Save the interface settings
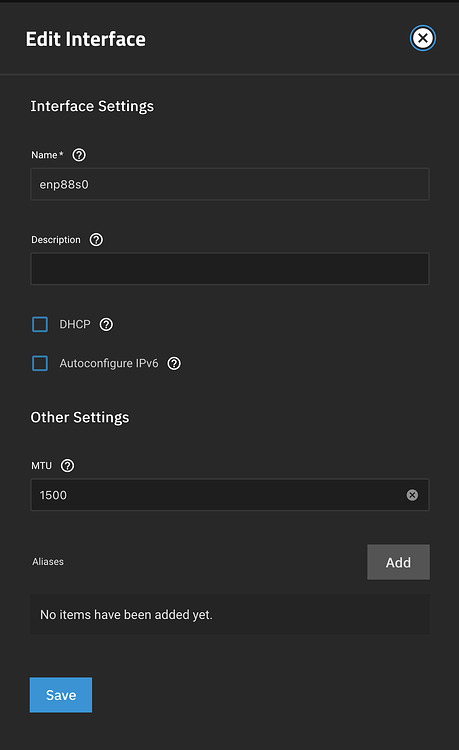Image resolution: width=459 pixels, height=750 pixels. pos(61,695)
